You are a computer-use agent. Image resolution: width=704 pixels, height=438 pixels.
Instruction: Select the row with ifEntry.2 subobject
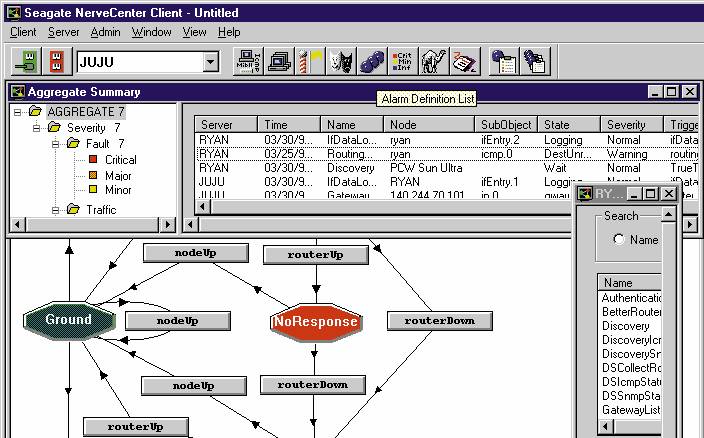(x=447, y=140)
